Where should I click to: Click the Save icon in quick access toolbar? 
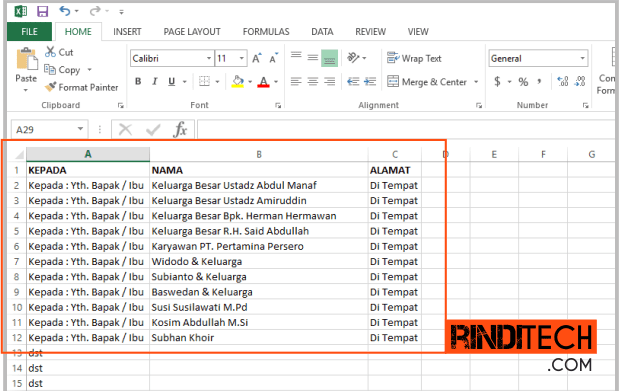42,11
